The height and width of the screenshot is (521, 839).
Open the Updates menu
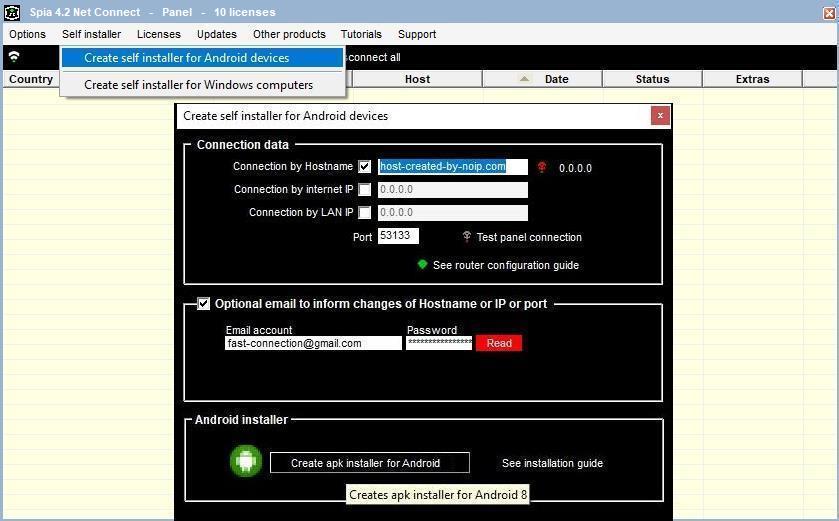pyautogui.click(x=217, y=34)
